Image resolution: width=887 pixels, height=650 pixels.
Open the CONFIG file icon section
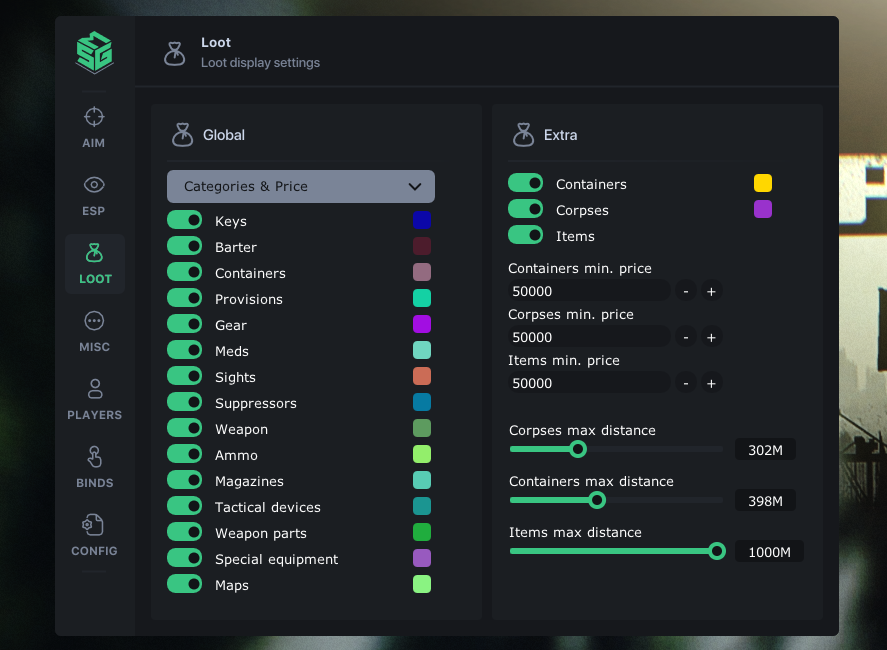pos(93,524)
